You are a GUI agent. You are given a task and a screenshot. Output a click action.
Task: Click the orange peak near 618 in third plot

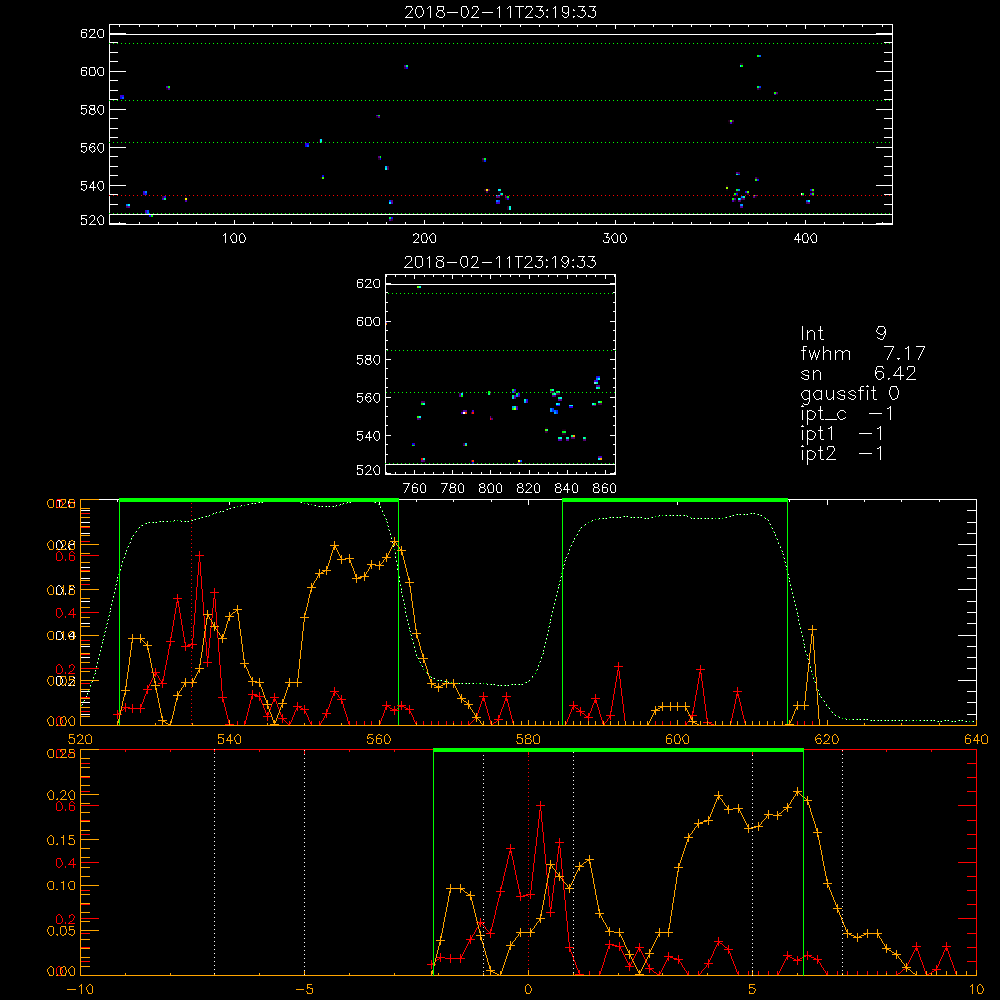pos(812,629)
